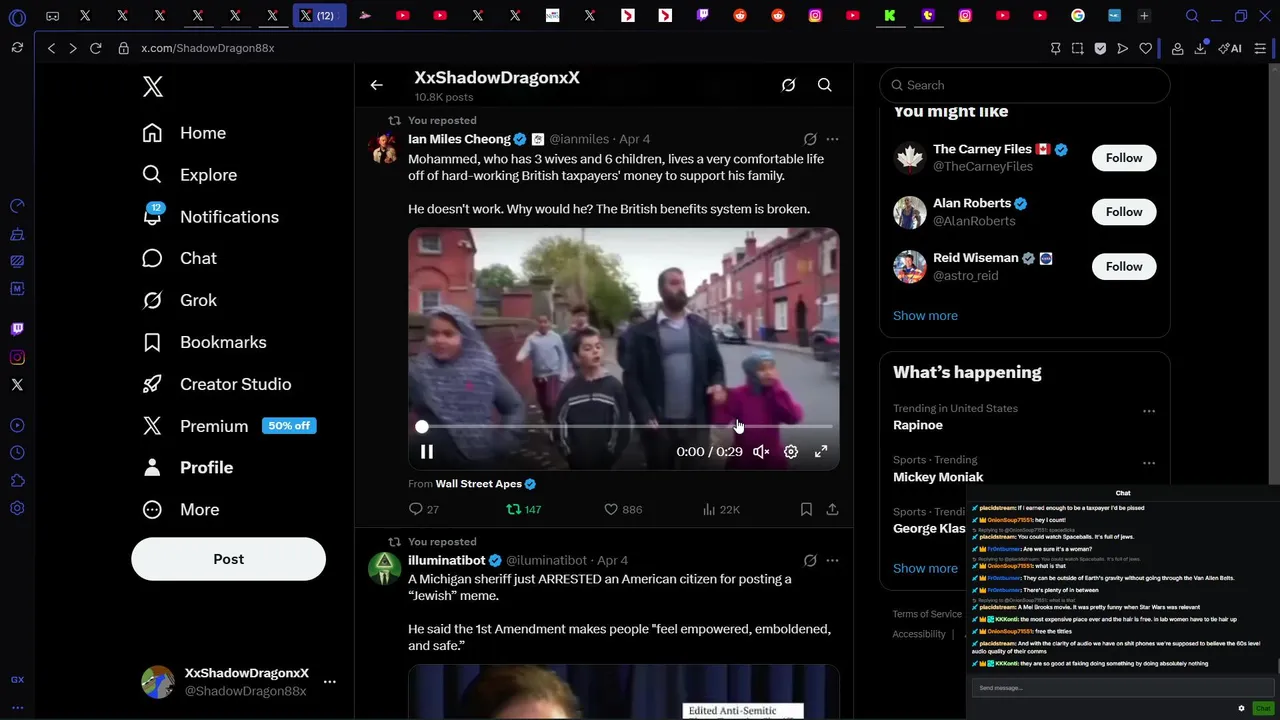Open Premium in the X sidebar
This screenshot has width=1280, height=720.
tap(229, 426)
